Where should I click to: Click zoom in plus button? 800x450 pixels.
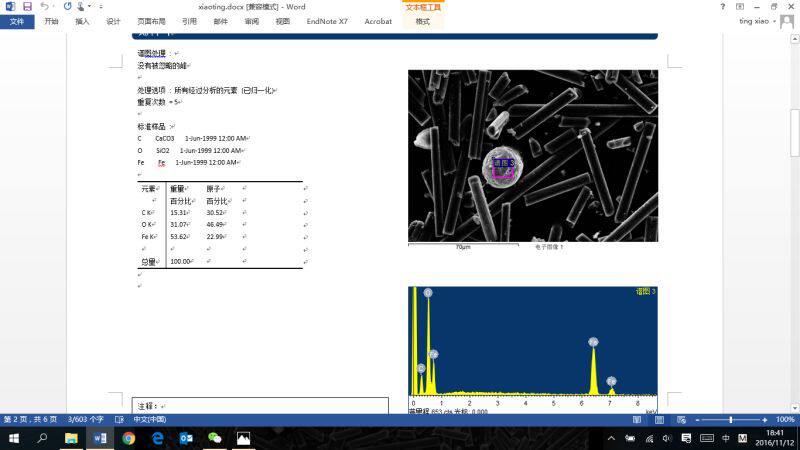(x=764, y=419)
